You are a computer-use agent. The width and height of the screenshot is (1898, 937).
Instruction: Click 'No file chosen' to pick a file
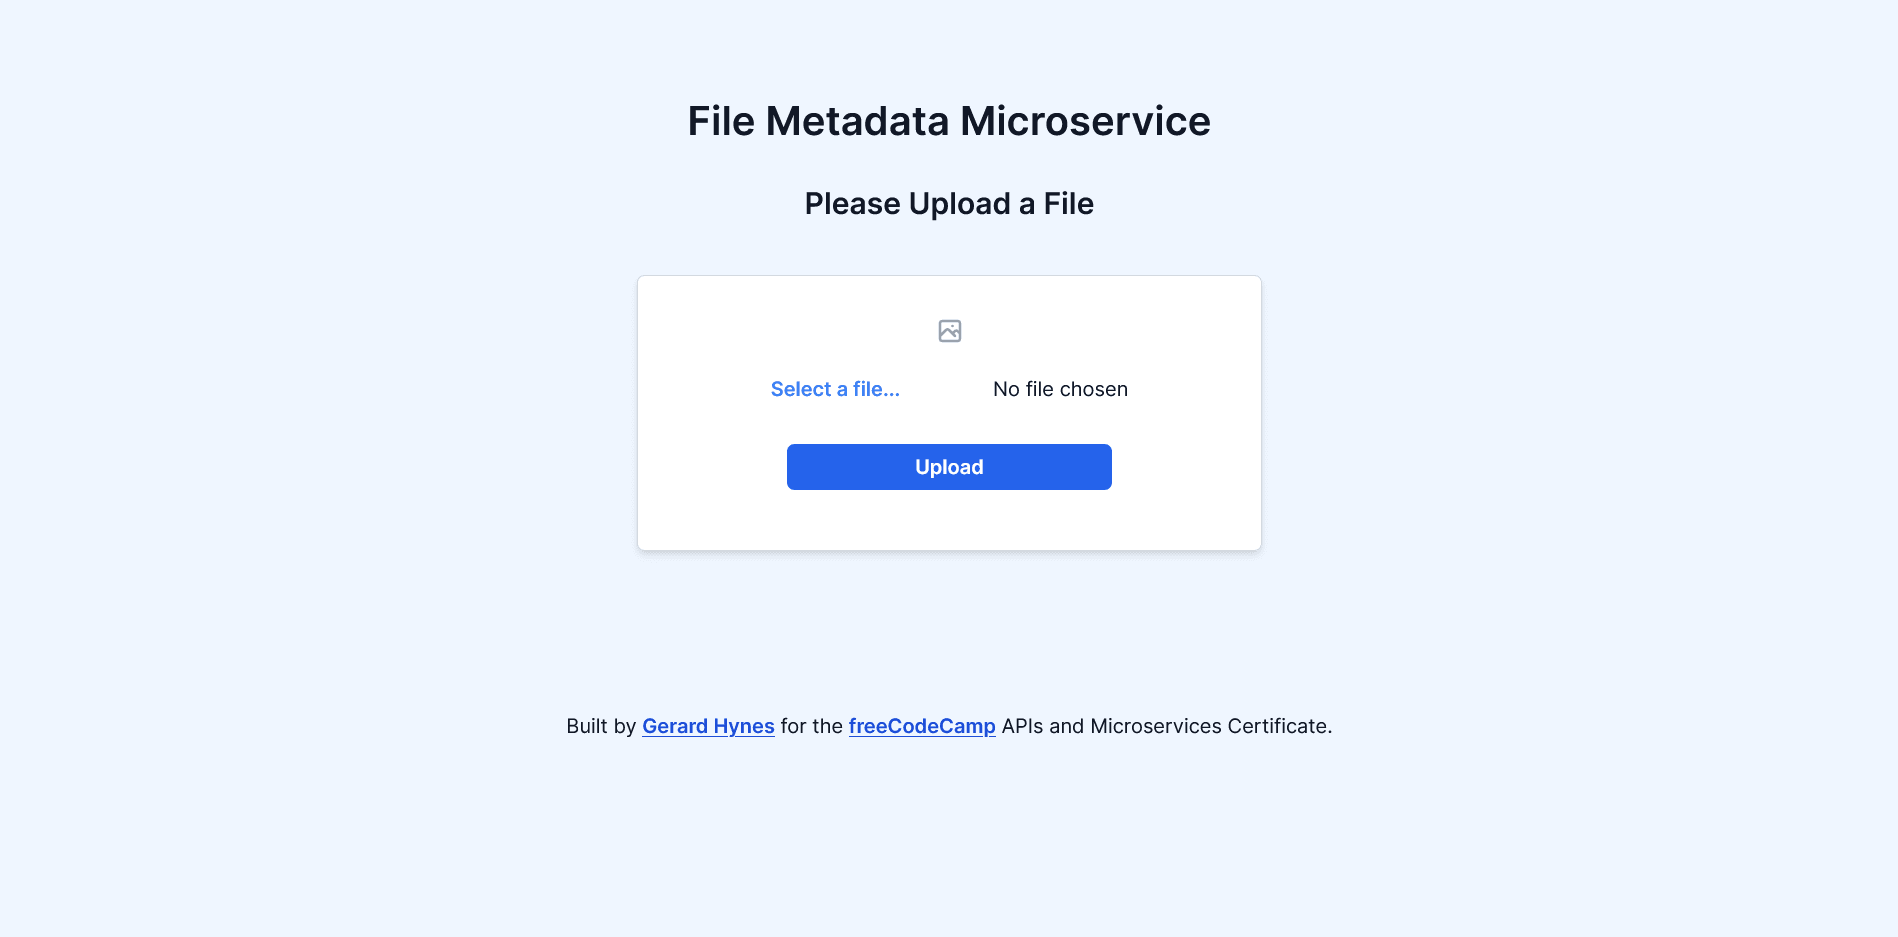[1059, 389]
